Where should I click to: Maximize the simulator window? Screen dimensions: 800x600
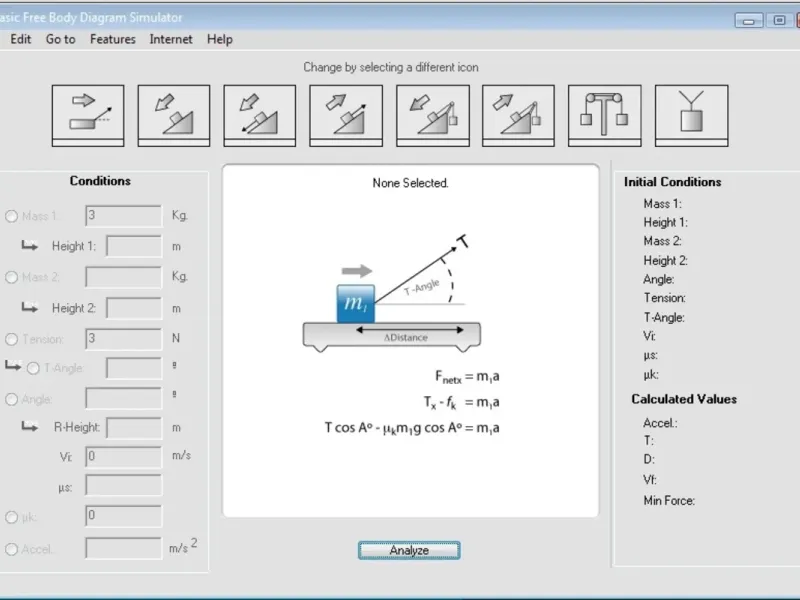click(779, 20)
